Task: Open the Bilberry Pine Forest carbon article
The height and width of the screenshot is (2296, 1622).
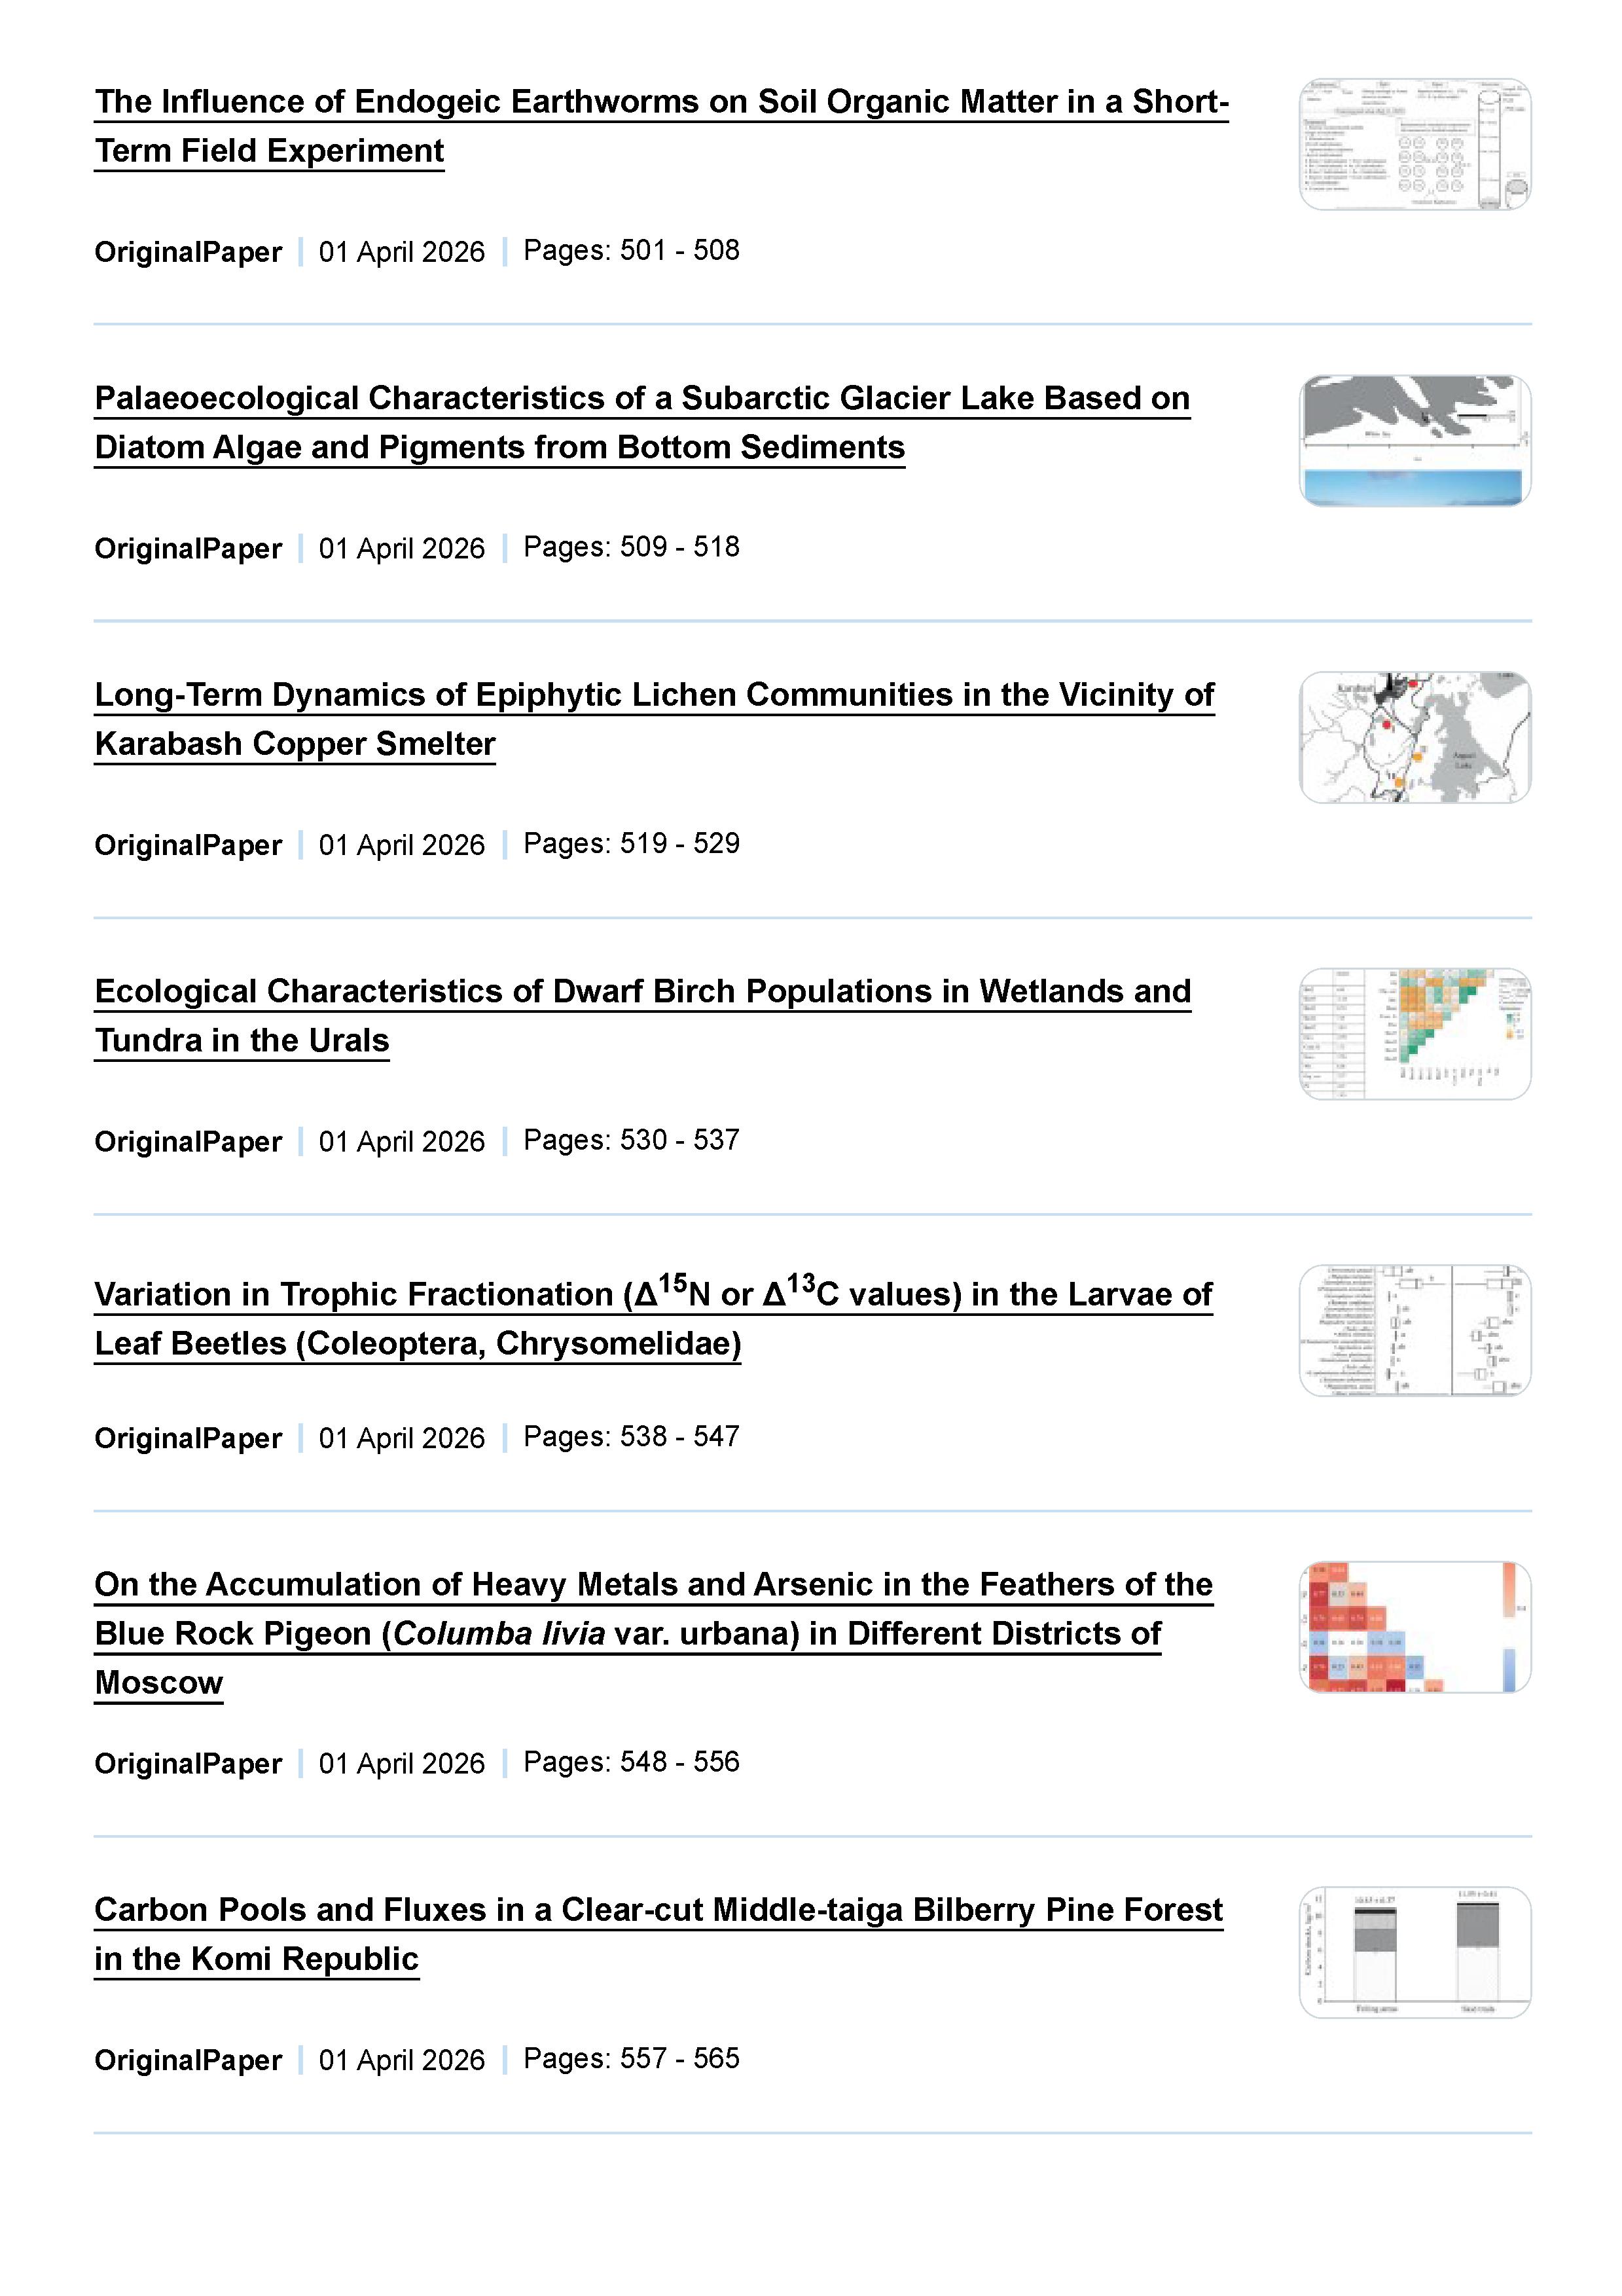Action: [x=658, y=1910]
